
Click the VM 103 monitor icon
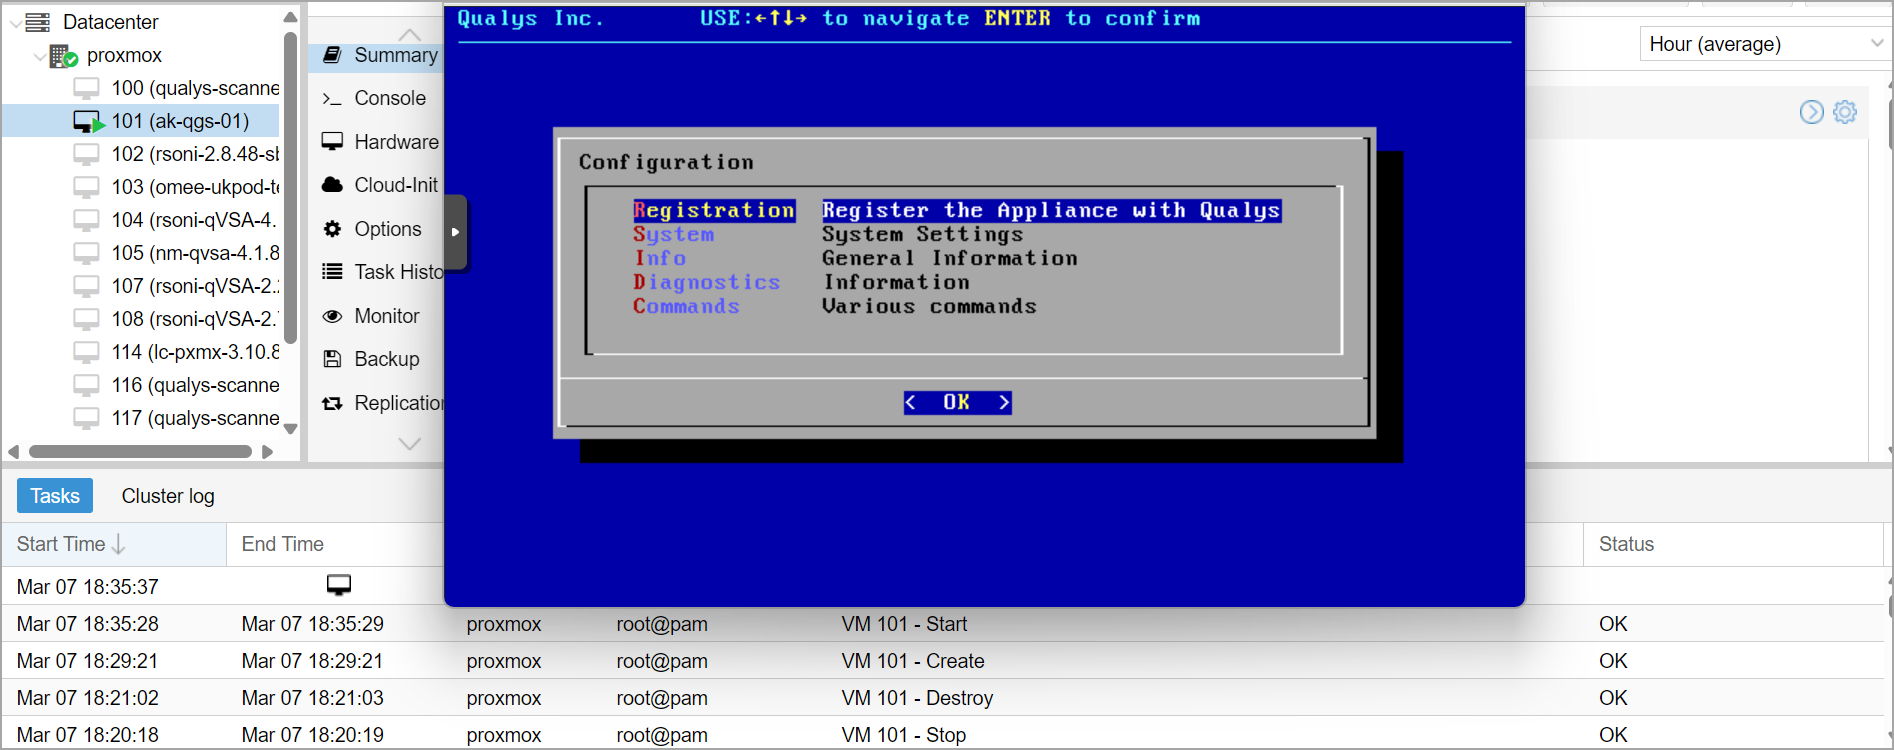click(x=87, y=188)
